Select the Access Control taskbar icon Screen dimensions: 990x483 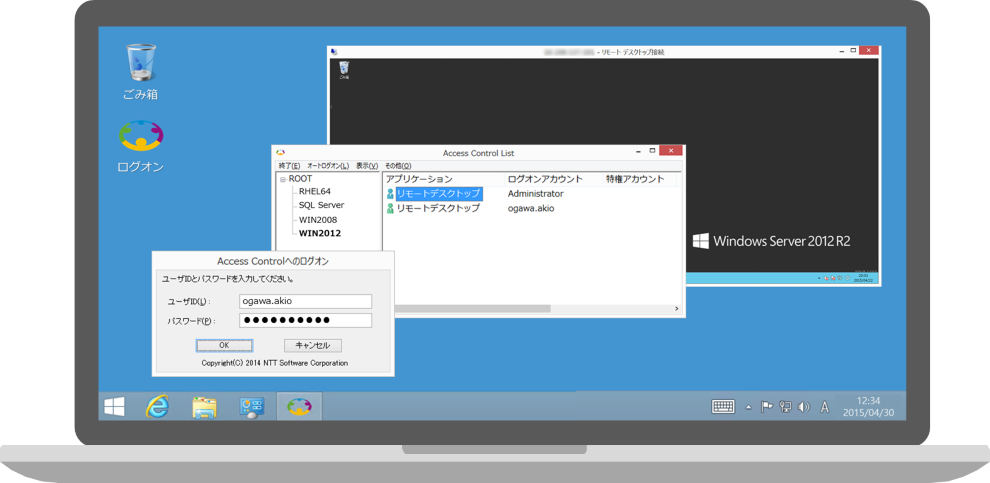[299, 407]
